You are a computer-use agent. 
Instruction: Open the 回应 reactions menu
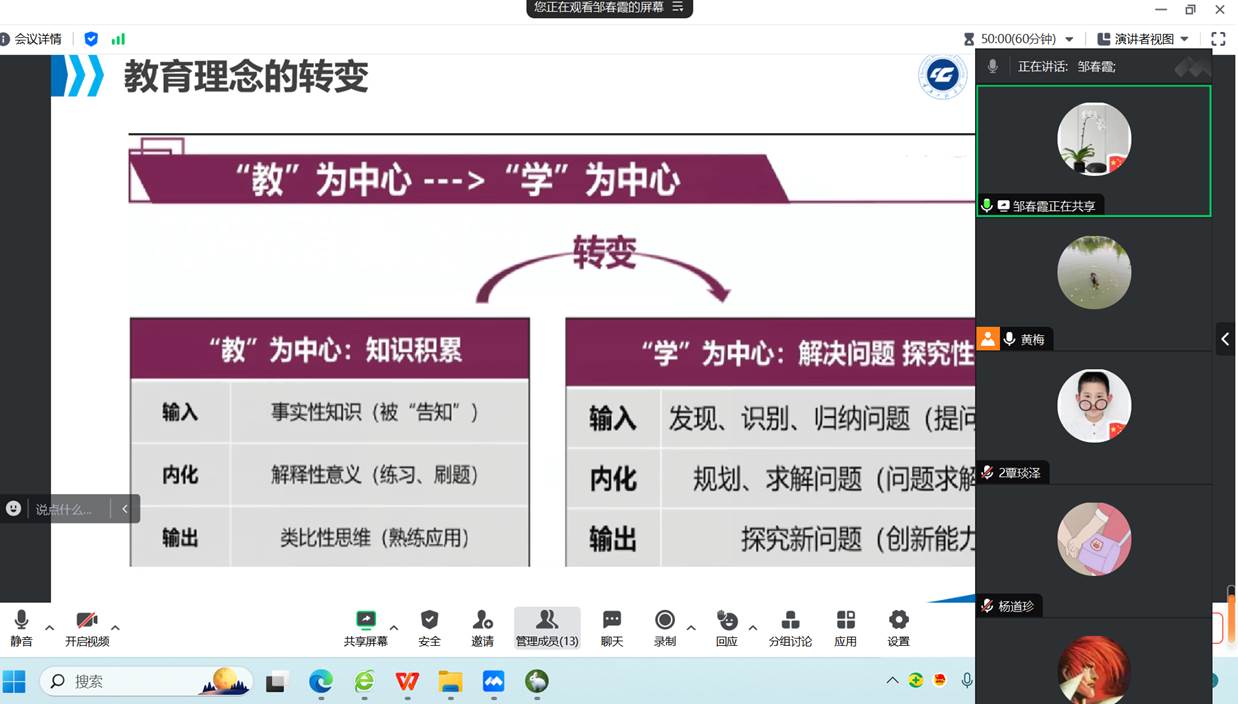[727, 621]
